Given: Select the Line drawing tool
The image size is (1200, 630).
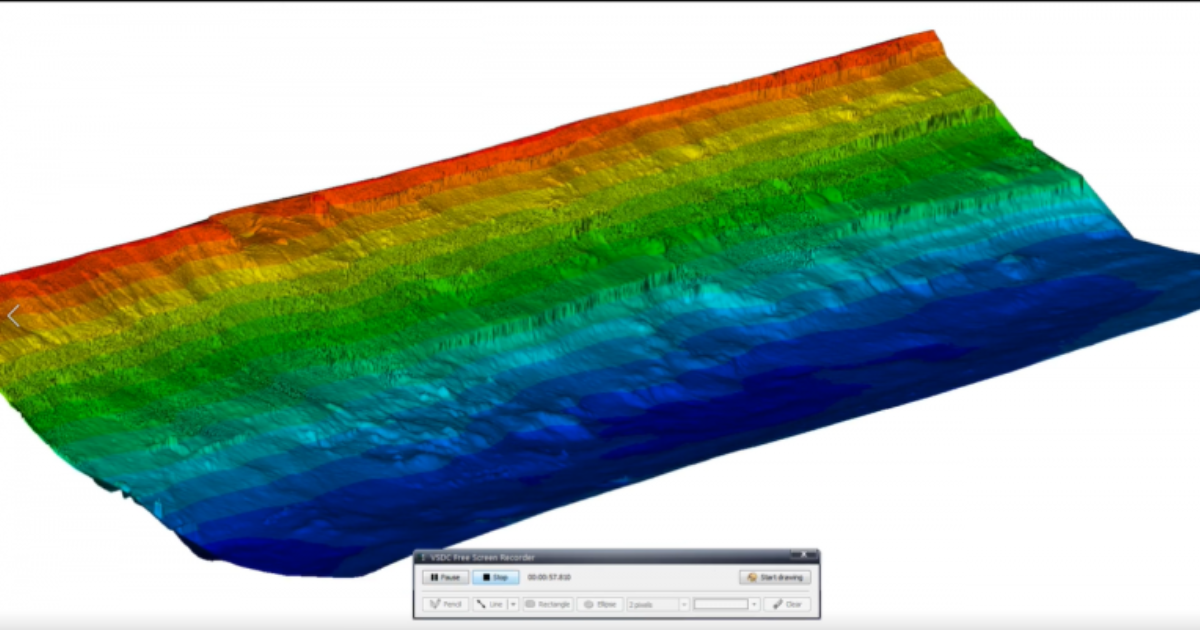Looking at the screenshot, I should click(x=490, y=604).
